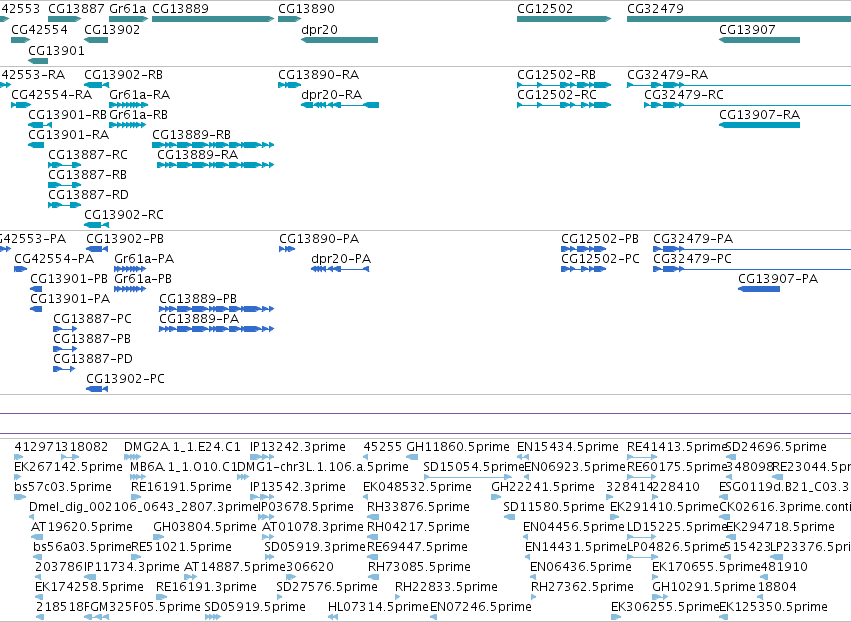Click the CG13901 gene label
This screenshot has width=851, height=622.
(x=56, y=50)
